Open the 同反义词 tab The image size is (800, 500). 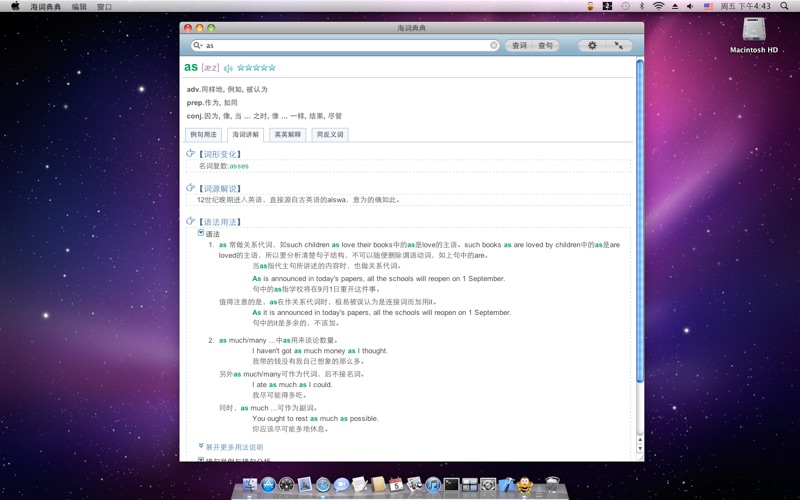click(x=329, y=134)
